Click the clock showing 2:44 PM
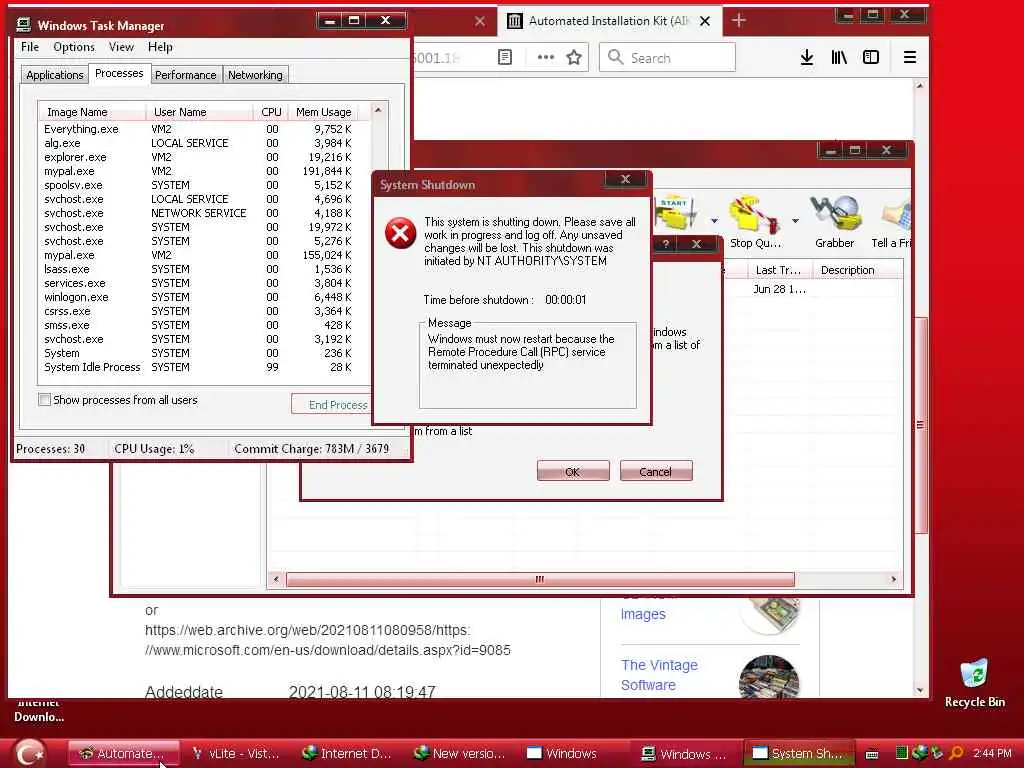 992,754
